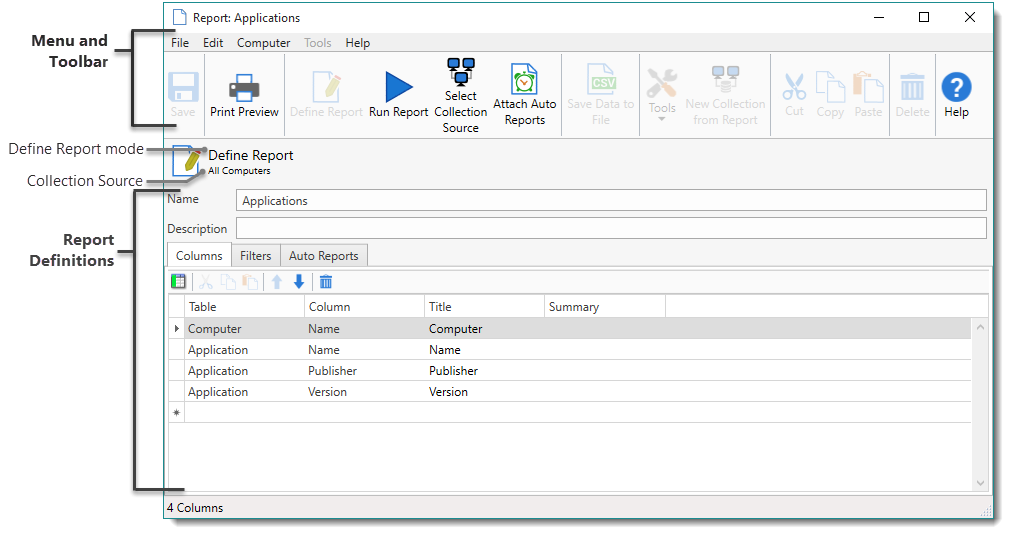Screen dimensions: 1009x533
Task: Switch to the Auto Reports tab
Action: pos(323,256)
